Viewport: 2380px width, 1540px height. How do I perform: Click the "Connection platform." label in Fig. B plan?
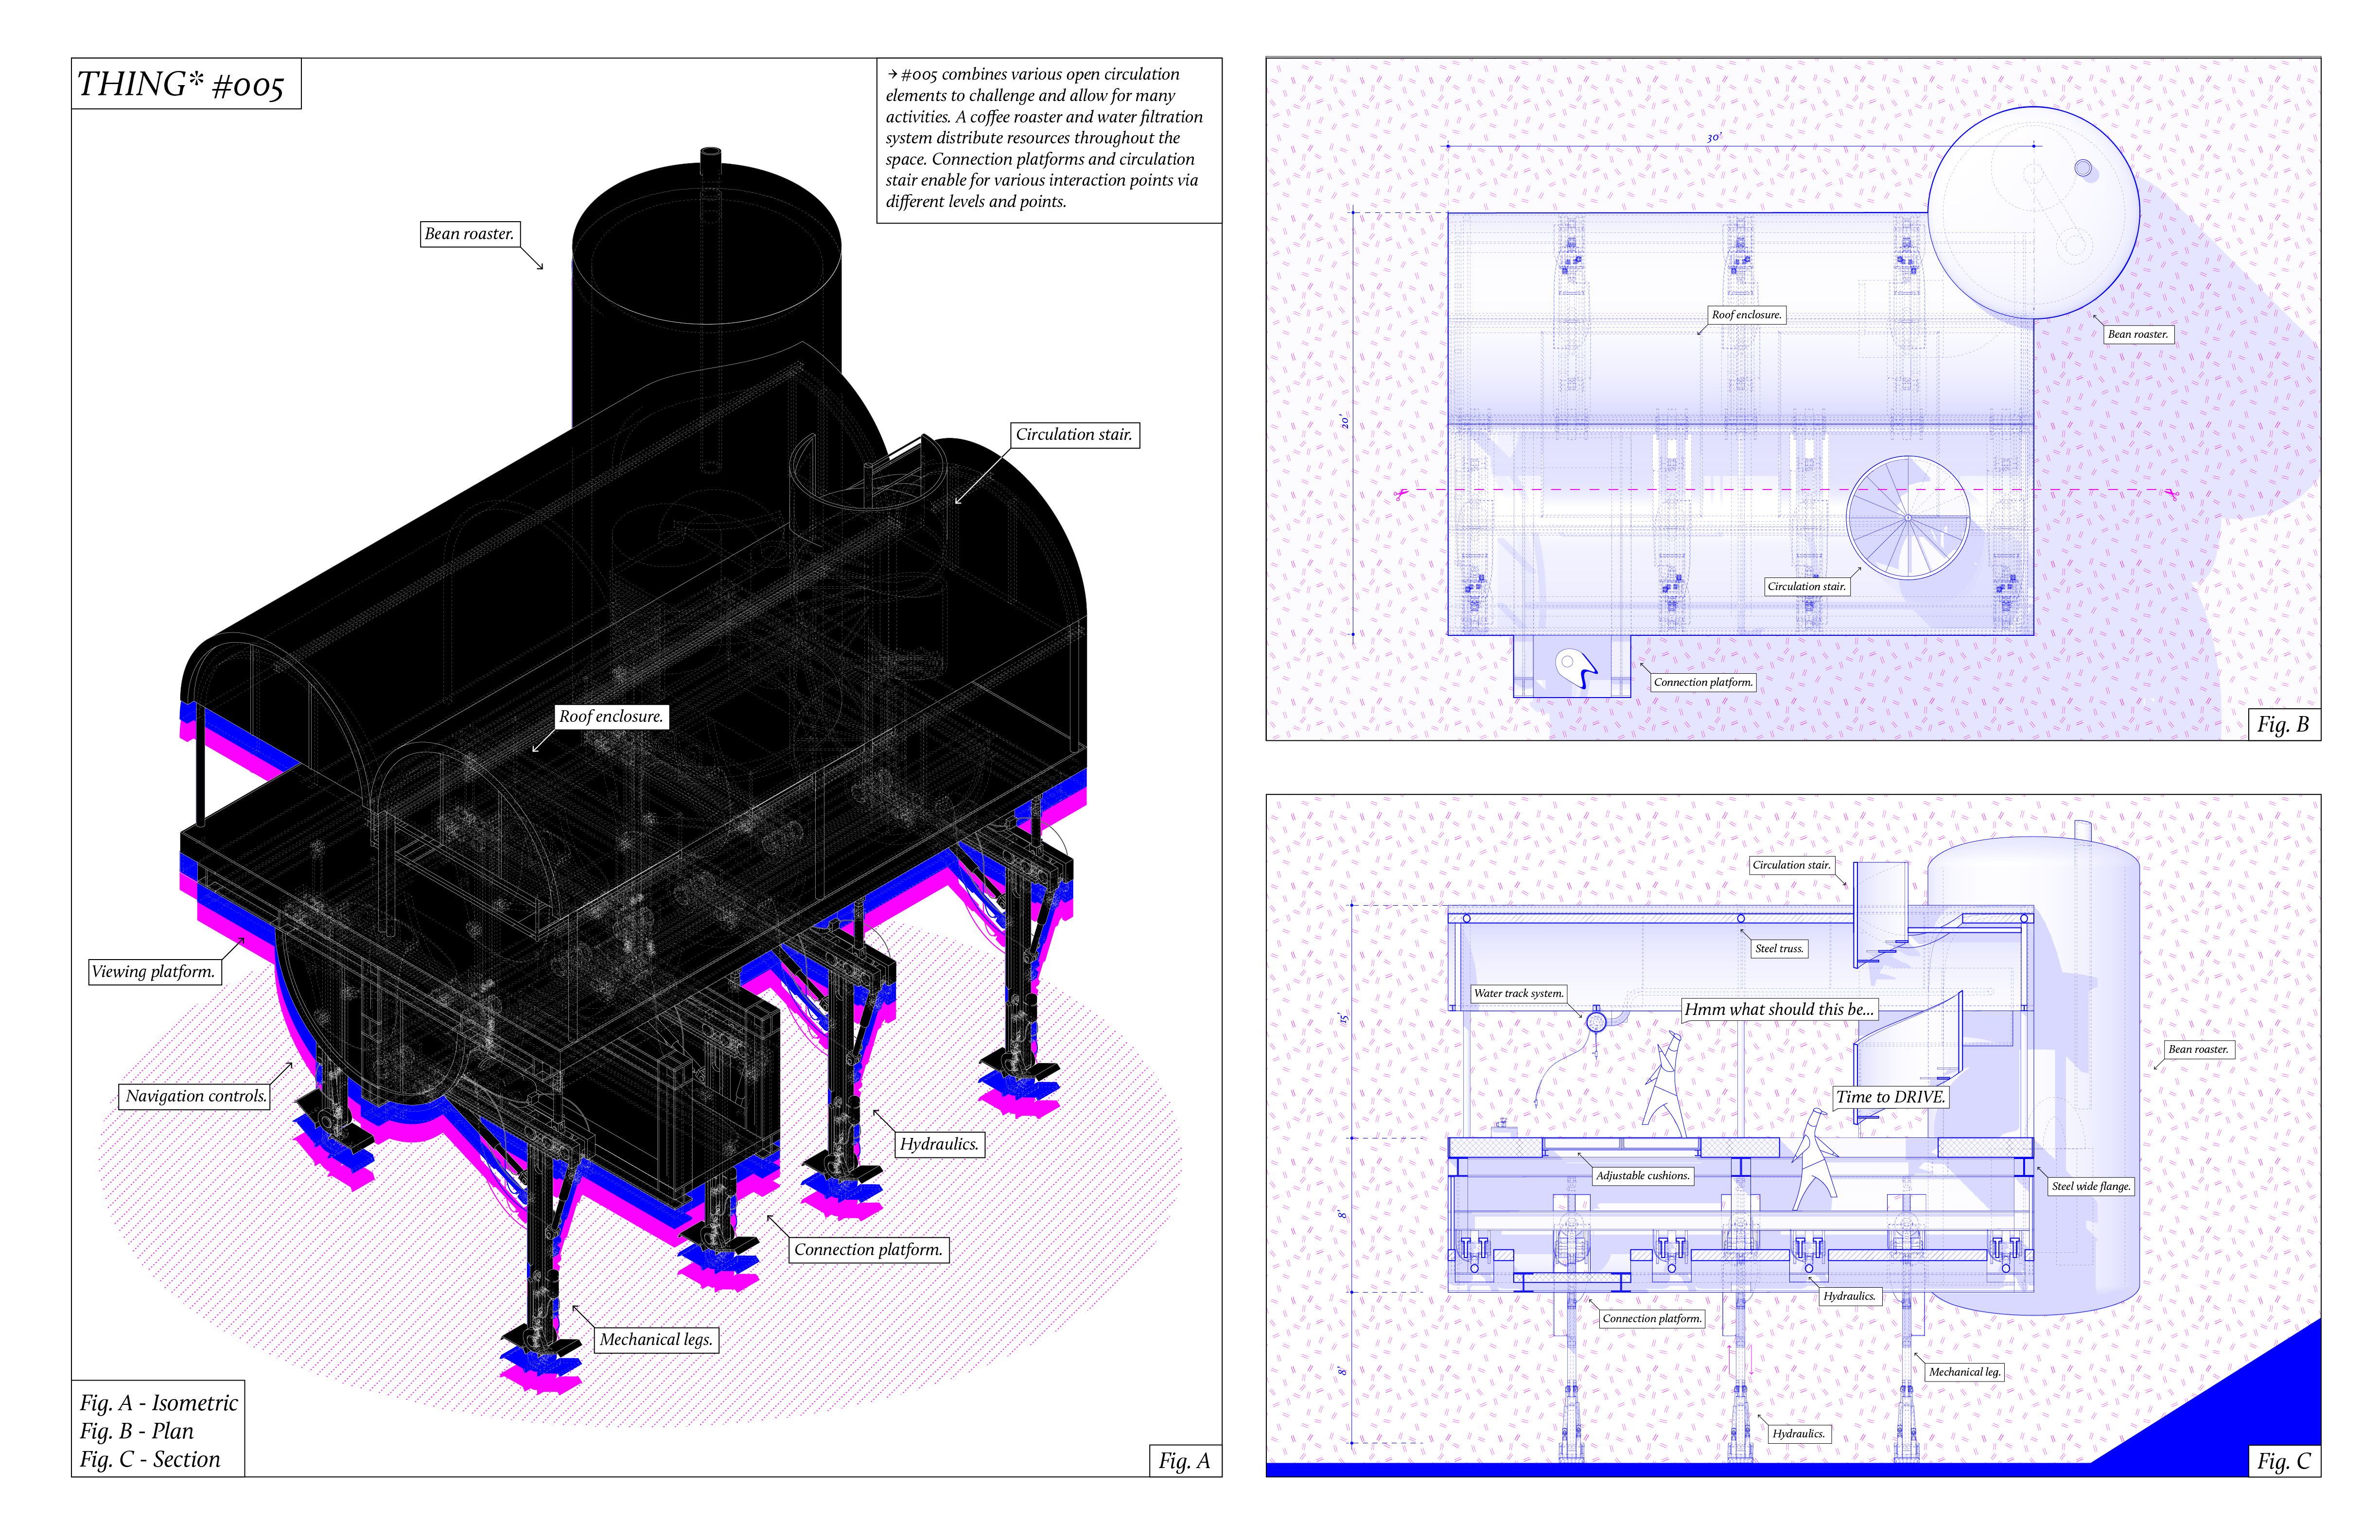(x=1703, y=683)
